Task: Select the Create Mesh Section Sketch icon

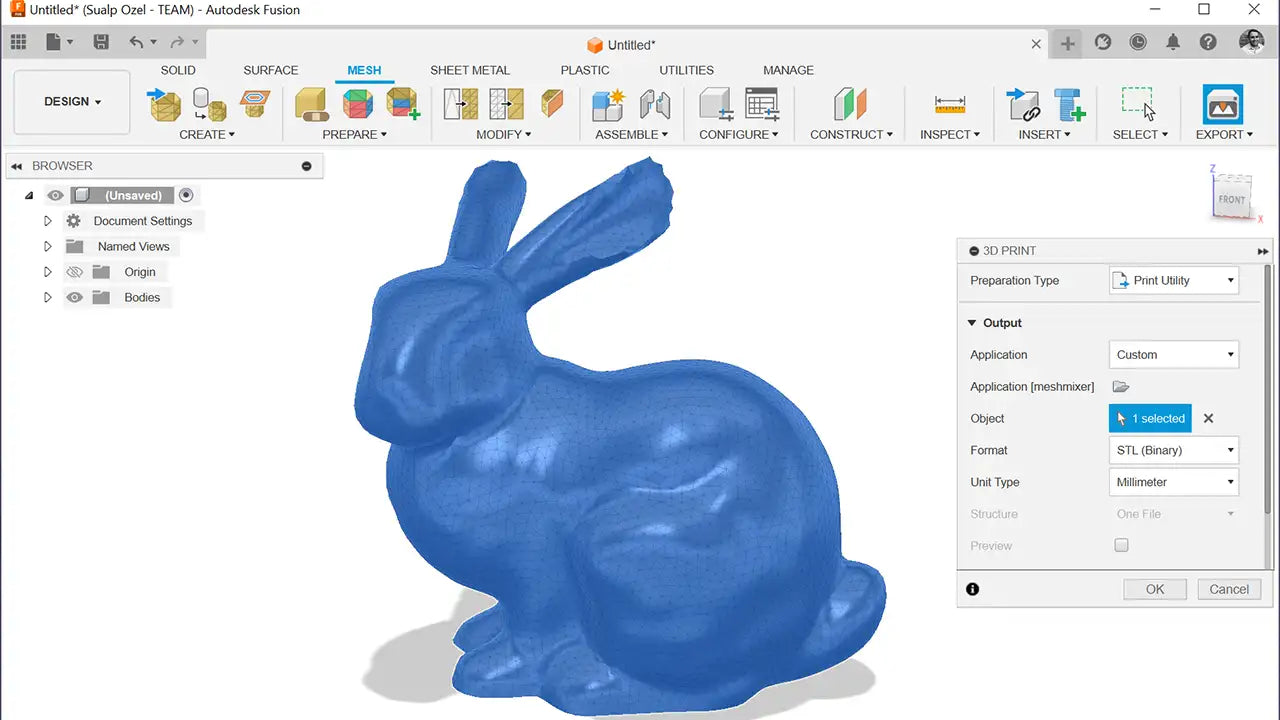Action: pos(254,103)
